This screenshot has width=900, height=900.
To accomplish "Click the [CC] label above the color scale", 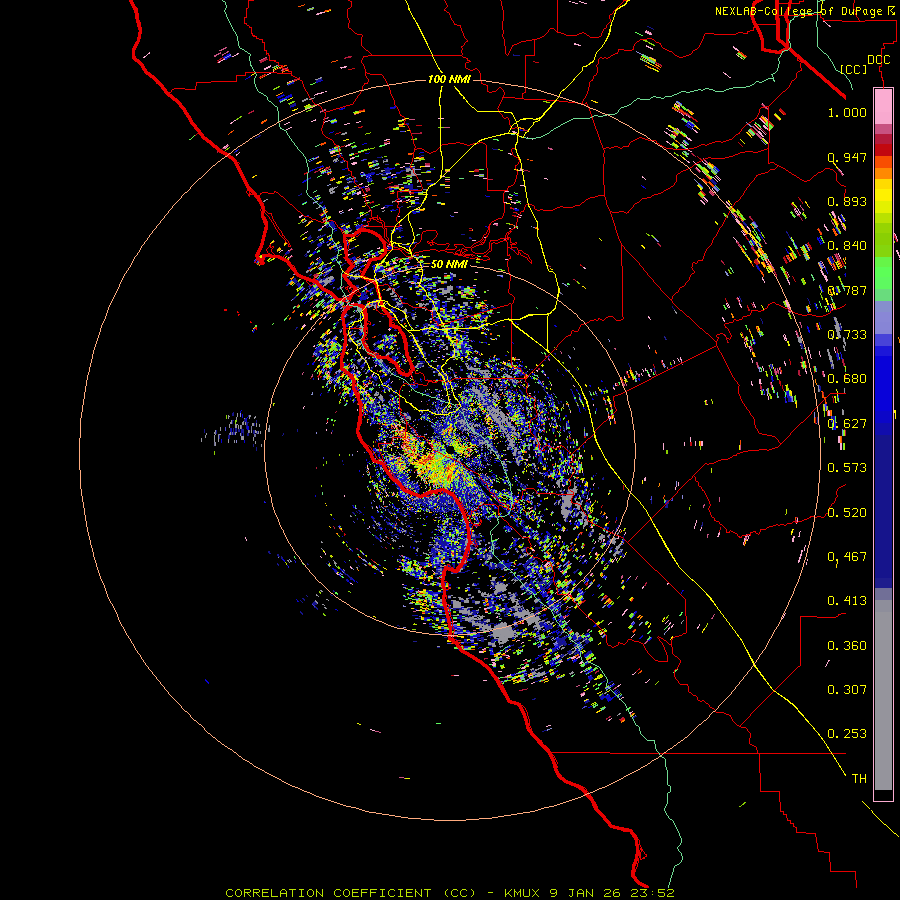I will click(854, 69).
